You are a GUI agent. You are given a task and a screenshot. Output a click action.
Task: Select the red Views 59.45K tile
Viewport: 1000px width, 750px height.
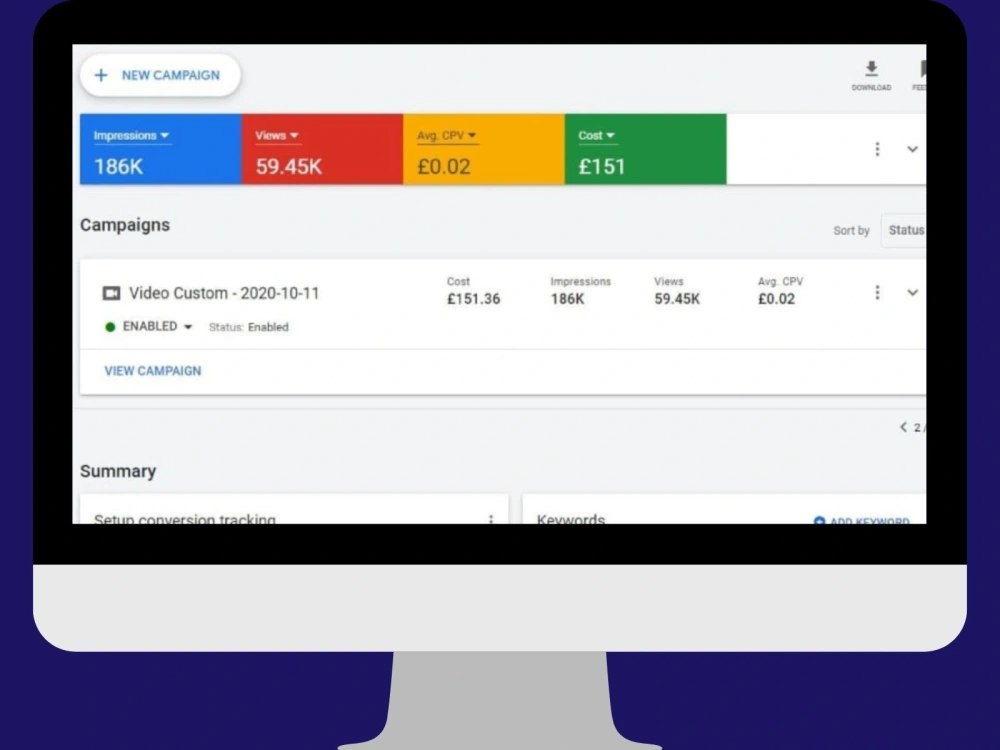coord(322,149)
